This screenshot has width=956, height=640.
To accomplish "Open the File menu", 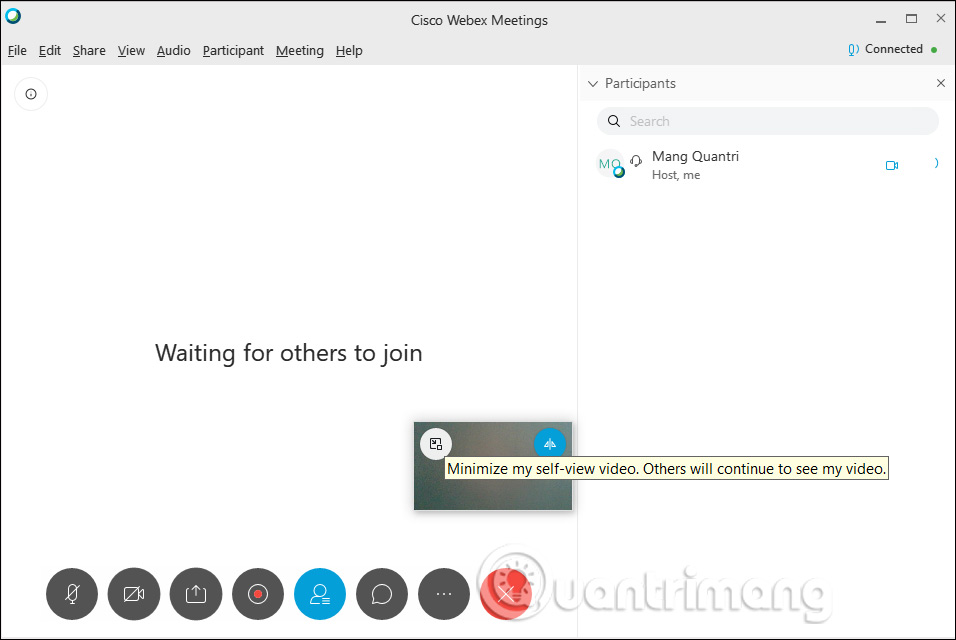I will (x=17, y=51).
